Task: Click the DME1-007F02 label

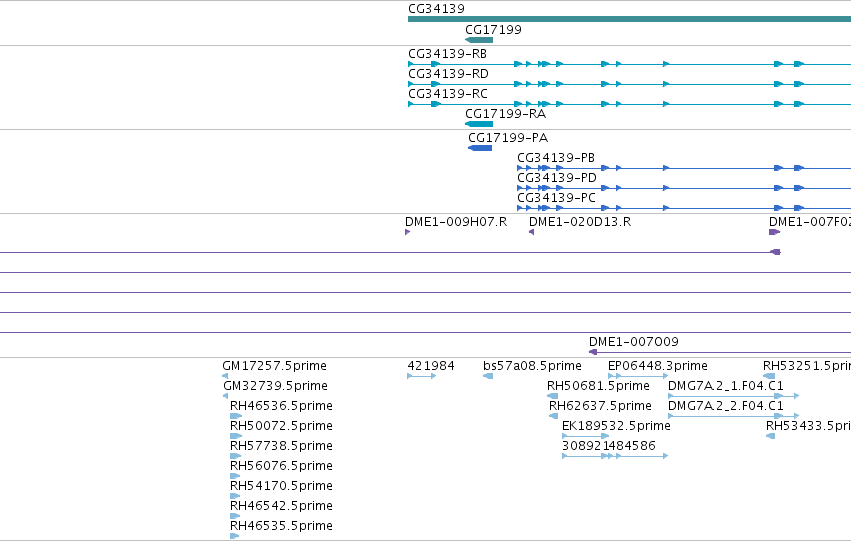Action: point(810,222)
